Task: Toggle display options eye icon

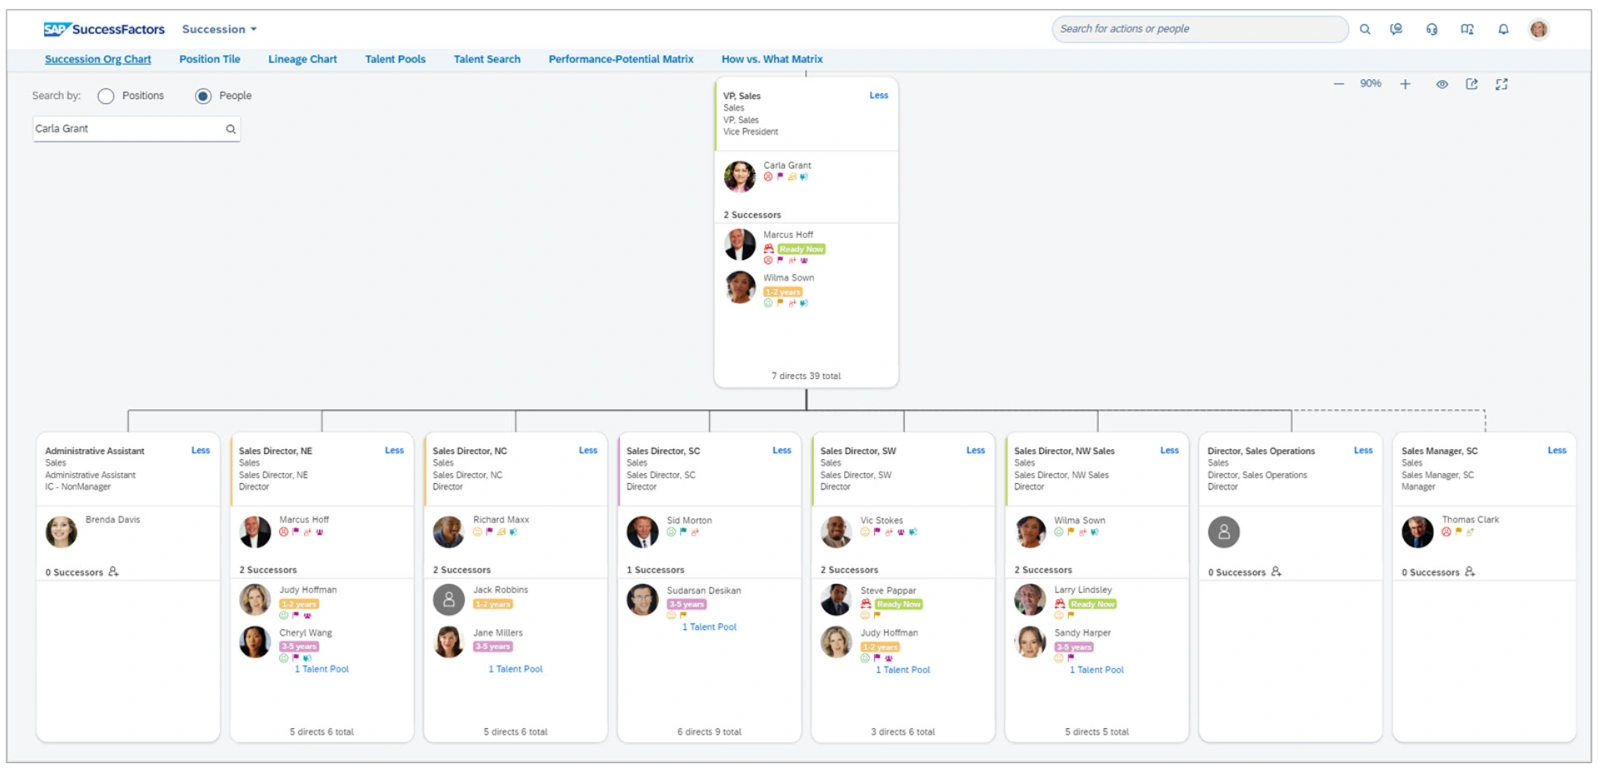Action: click(1442, 84)
